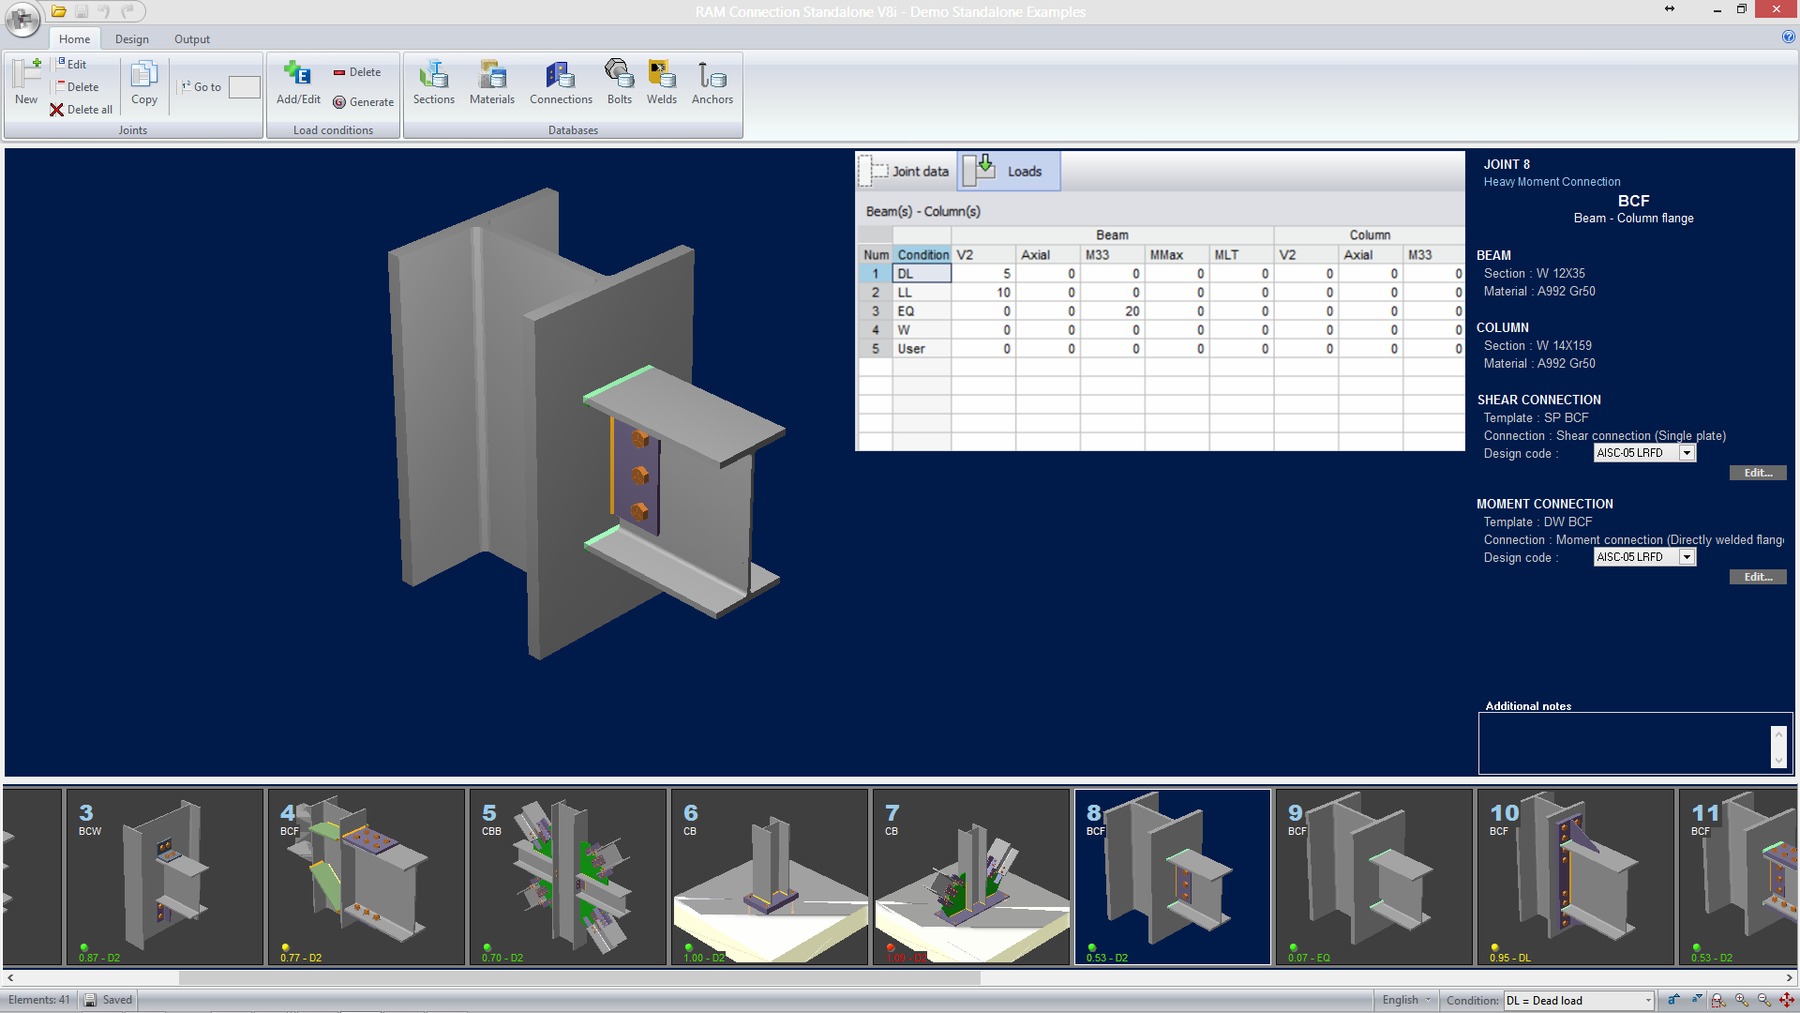Open the Sections database
The image size is (1800, 1013).
click(433, 82)
